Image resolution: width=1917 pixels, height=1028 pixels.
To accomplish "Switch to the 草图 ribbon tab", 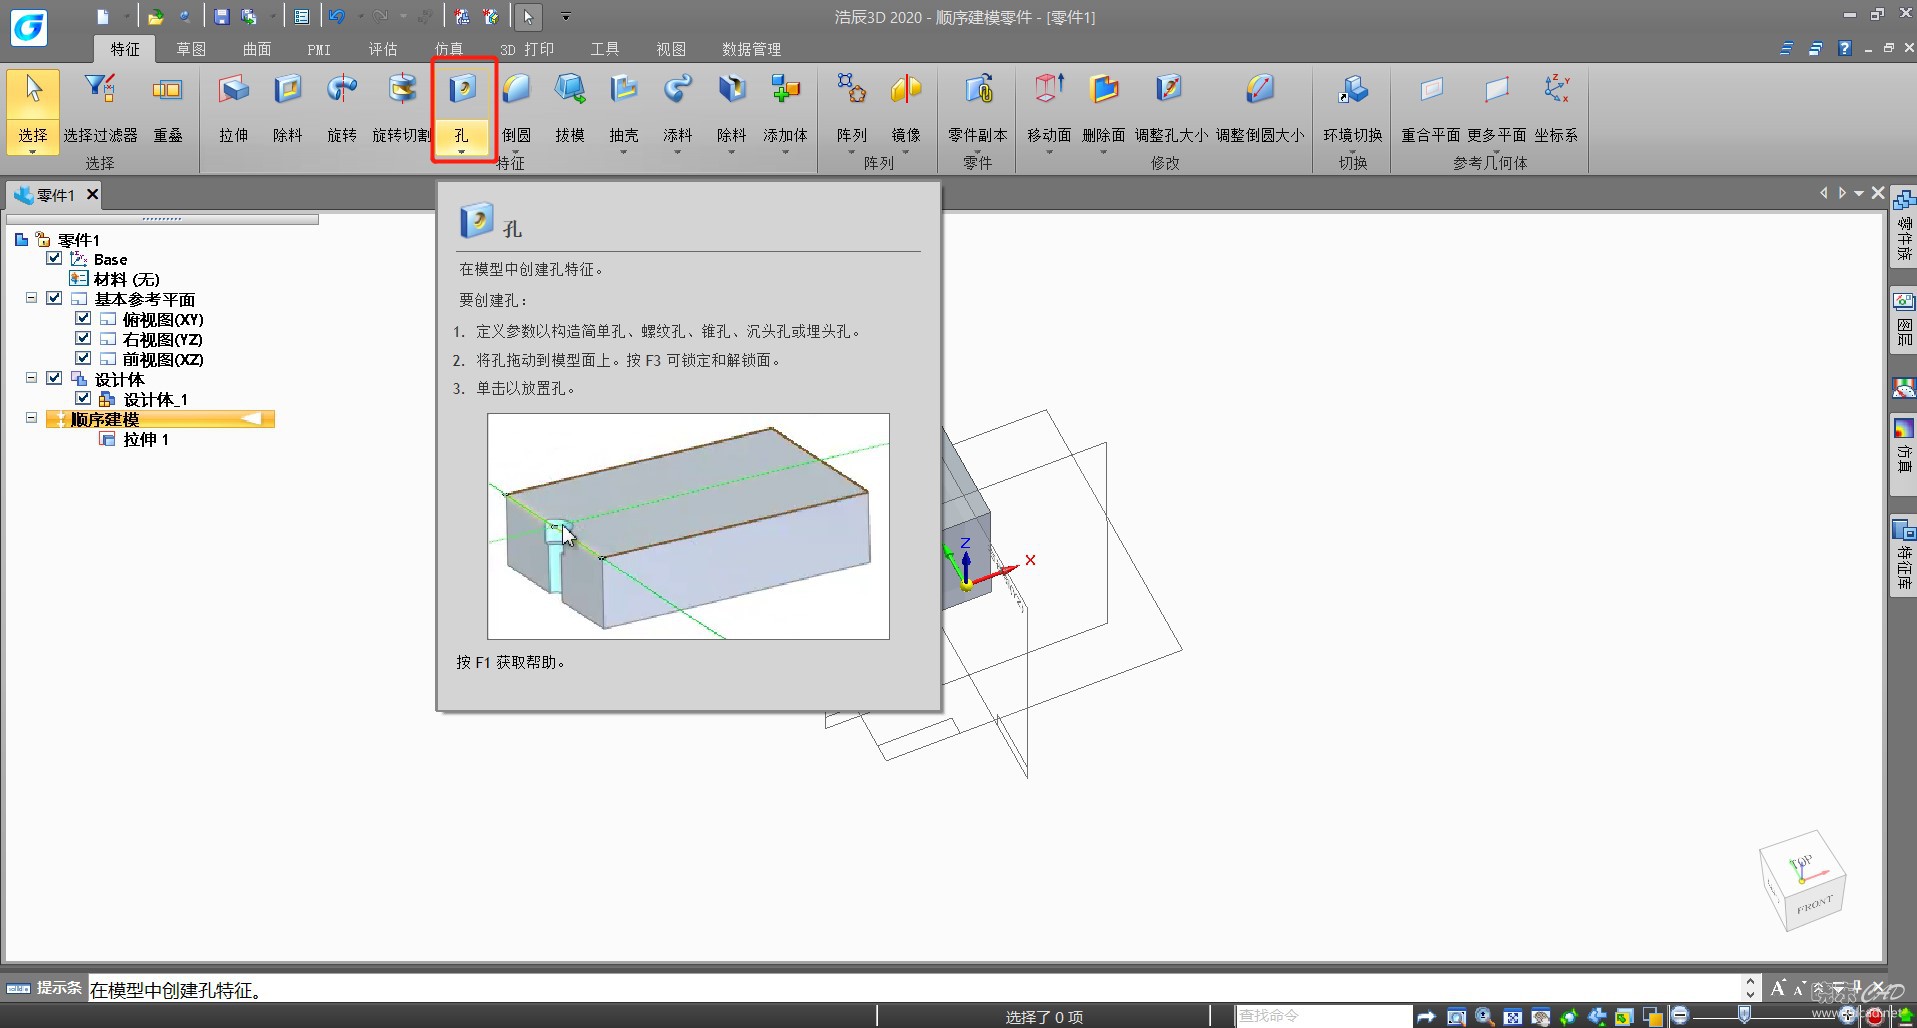I will coord(191,49).
